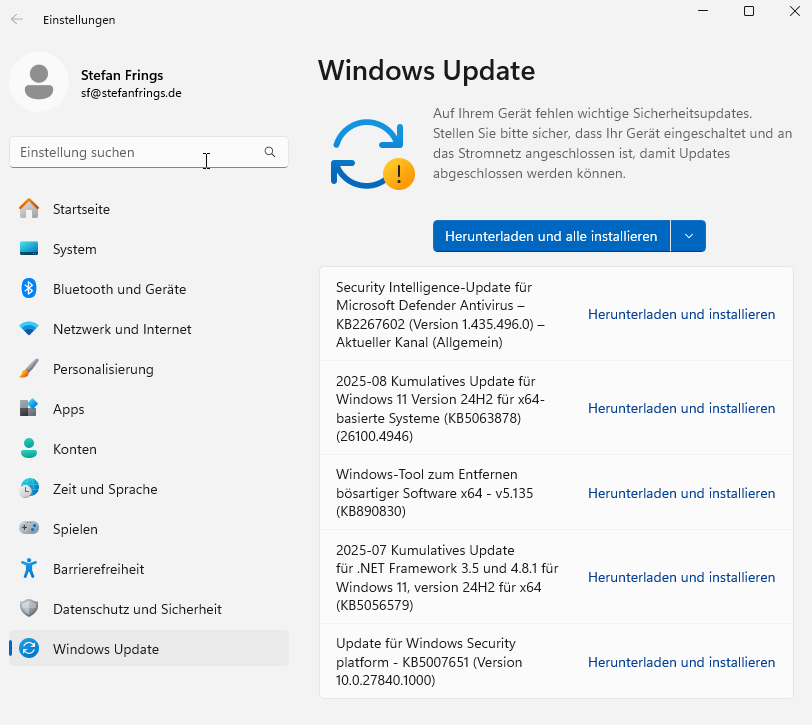Download and install Windows Security platform KB5007651
The width and height of the screenshot is (812, 725).
682,662
